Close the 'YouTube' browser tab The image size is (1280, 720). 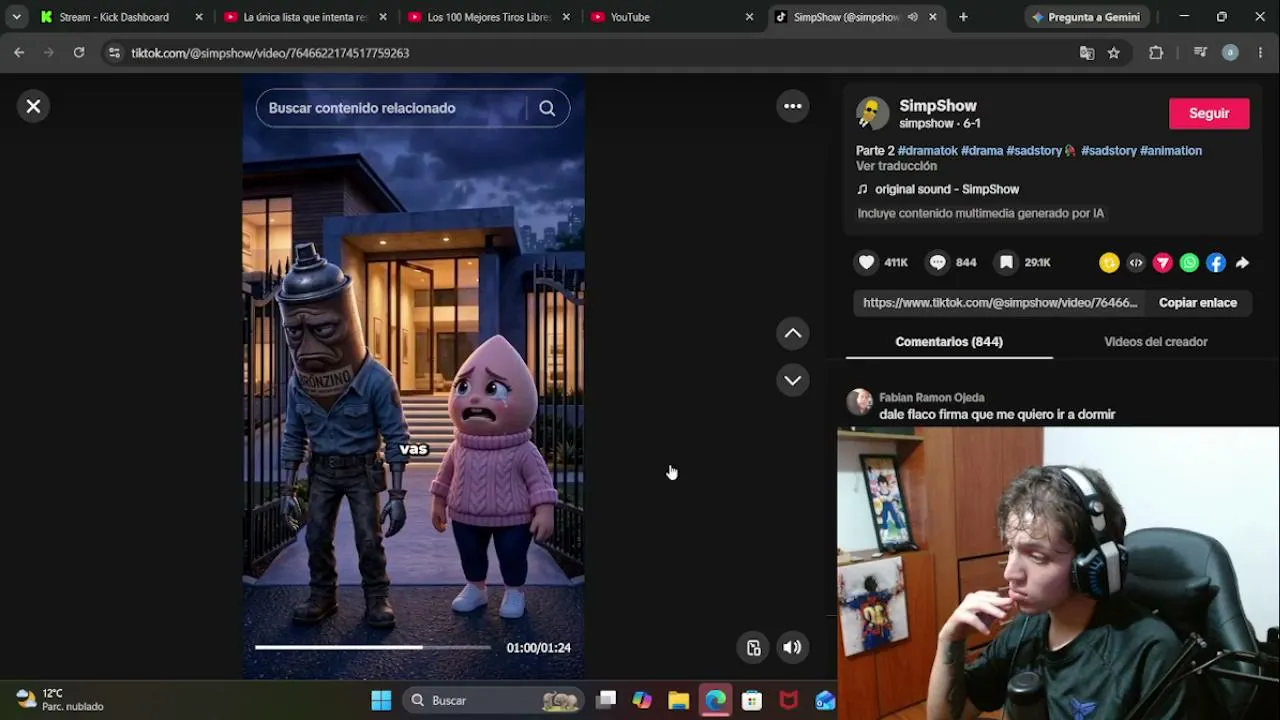coord(749,17)
